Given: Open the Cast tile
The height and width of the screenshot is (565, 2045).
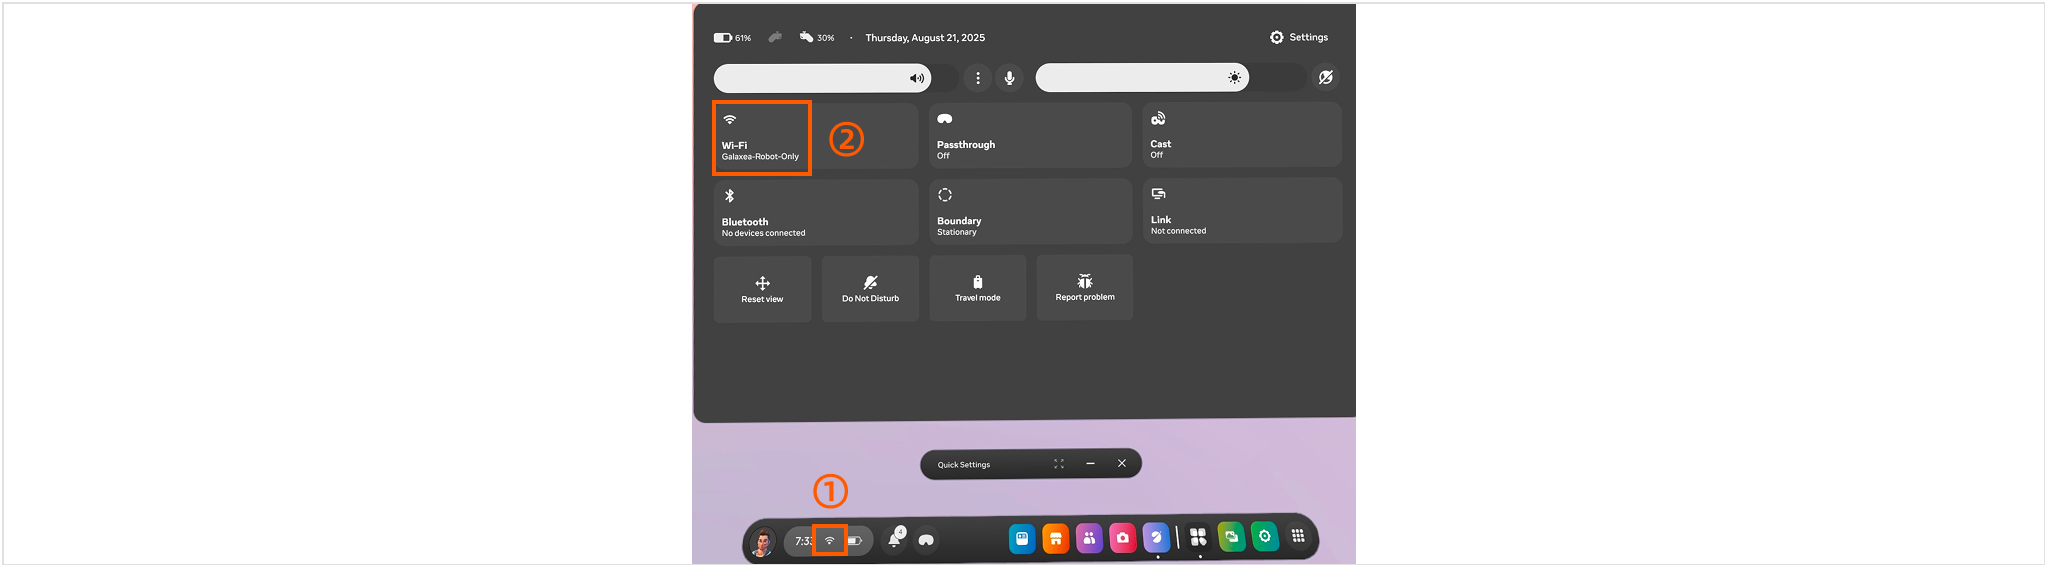Looking at the screenshot, I should click(1241, 135).
